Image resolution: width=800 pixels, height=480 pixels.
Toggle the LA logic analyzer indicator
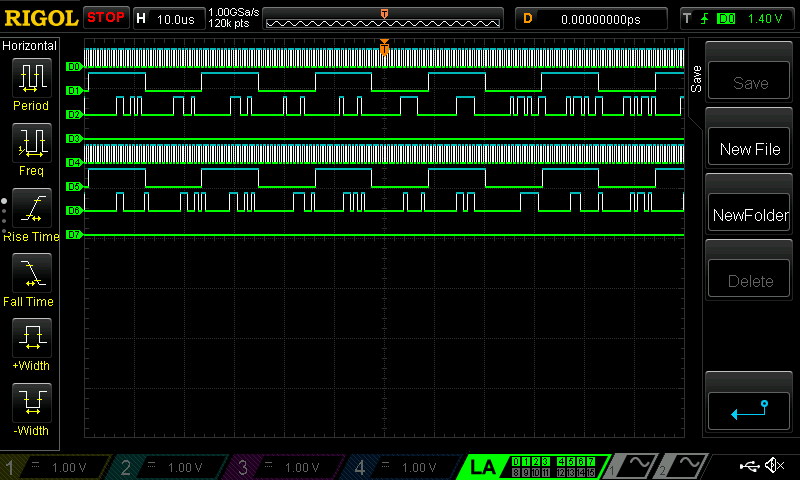[482, 466]
